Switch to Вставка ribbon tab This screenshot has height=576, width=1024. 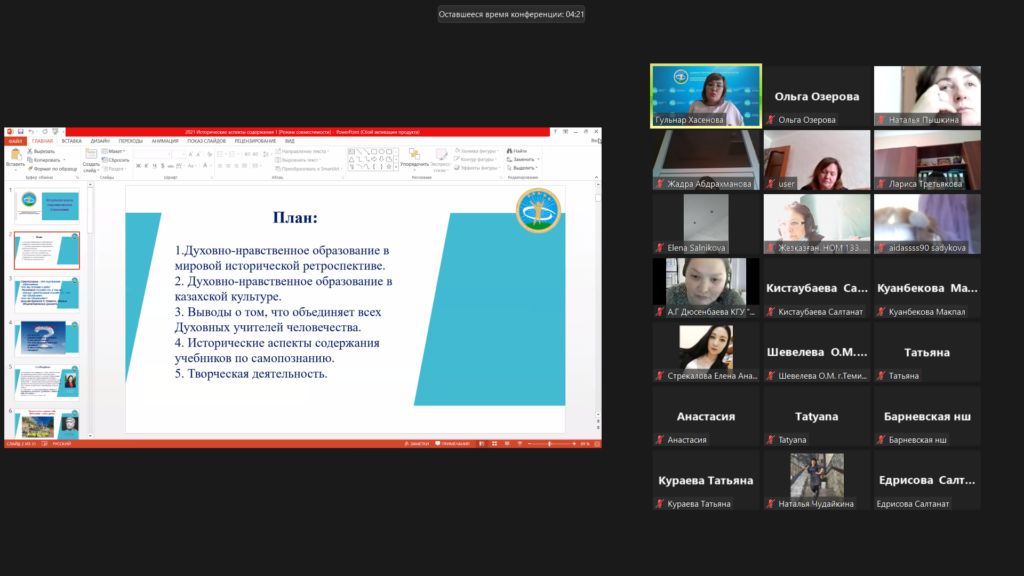(72, 141)
